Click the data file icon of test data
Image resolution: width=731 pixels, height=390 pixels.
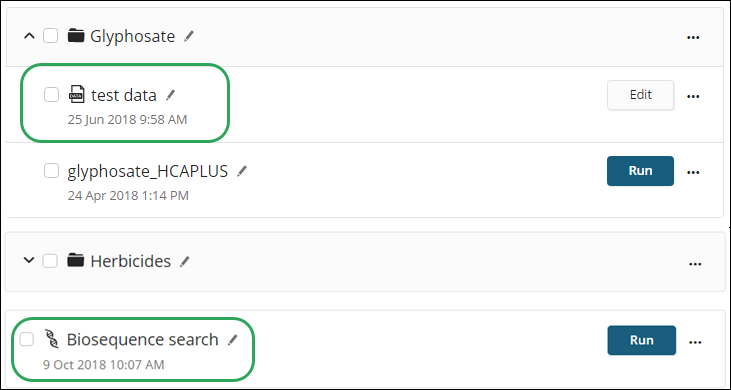[x=76, y=95]
